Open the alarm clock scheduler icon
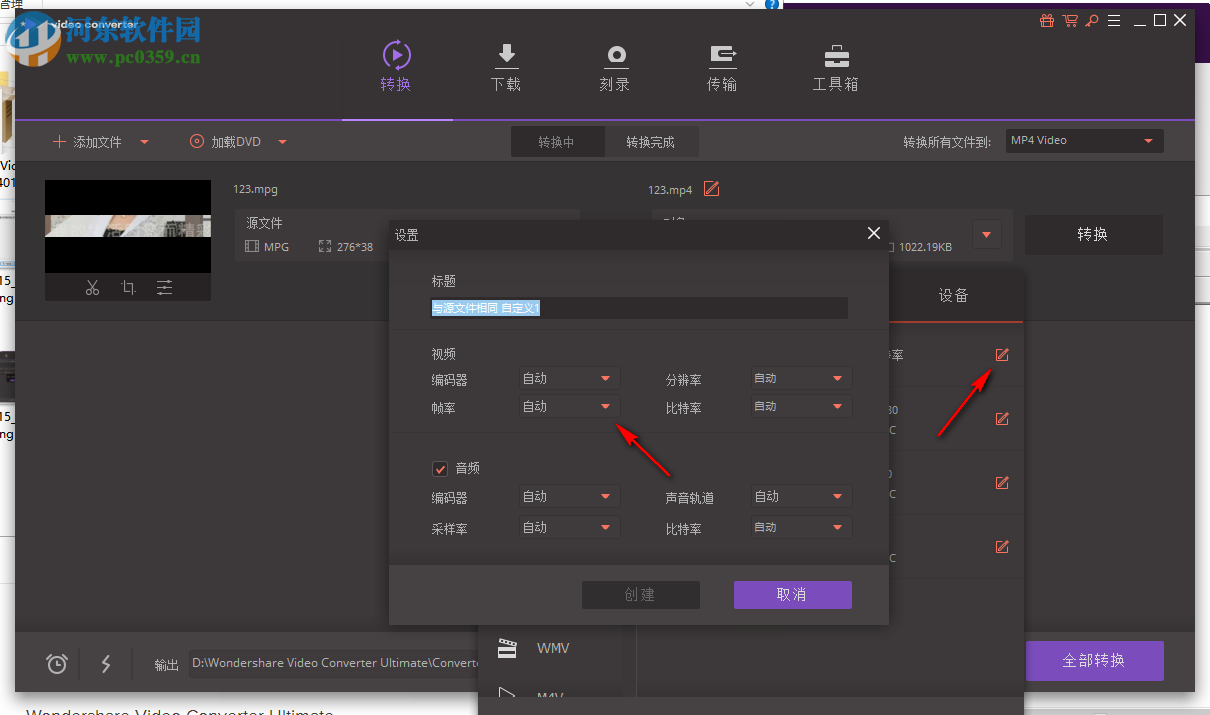This screenshot has height=715, width=1210. pos(57,663)
